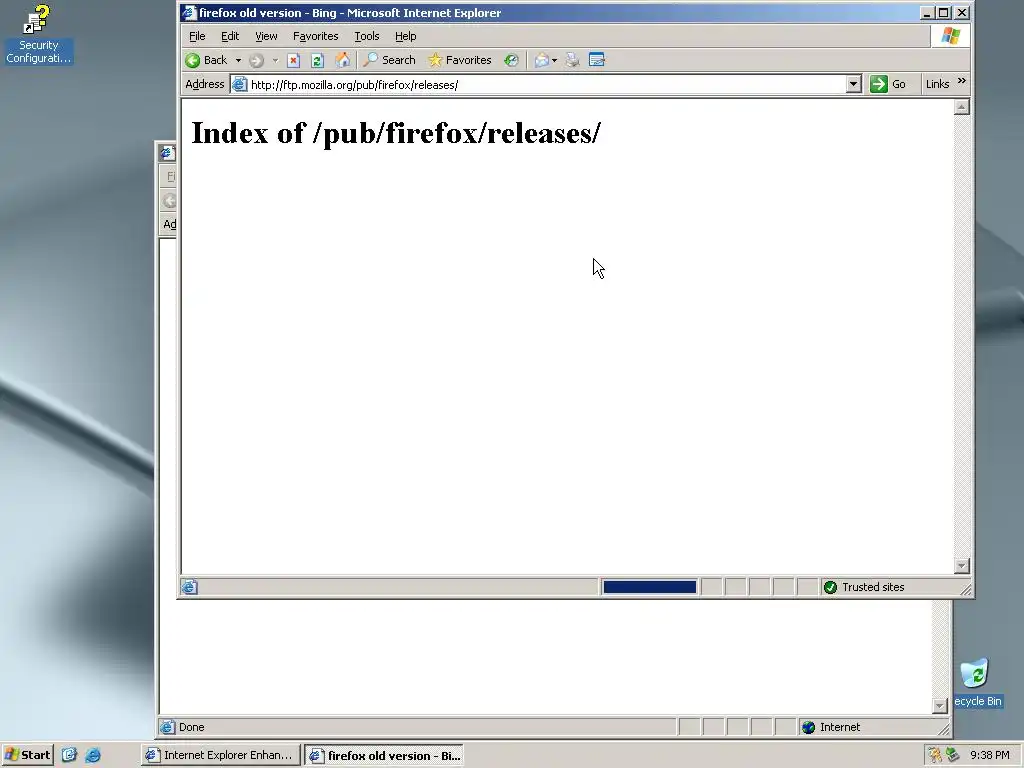Screen dimensions: 1024x768
Task: Go to Home page icon
Action: point(342,61)
